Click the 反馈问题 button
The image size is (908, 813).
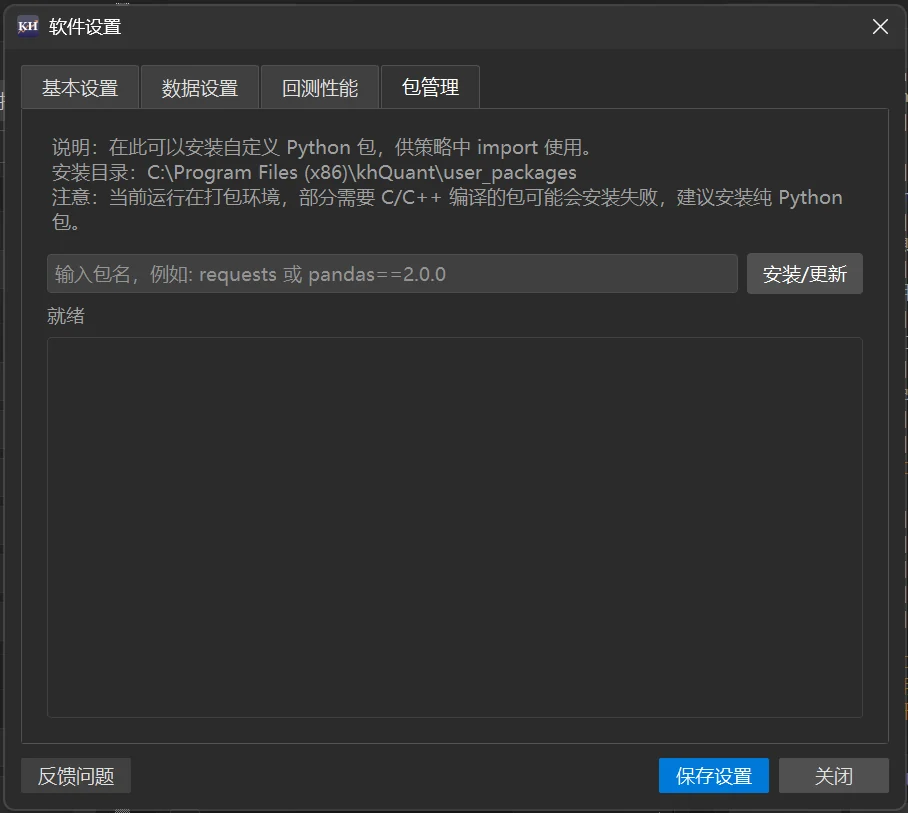click(x=76, y=776)
